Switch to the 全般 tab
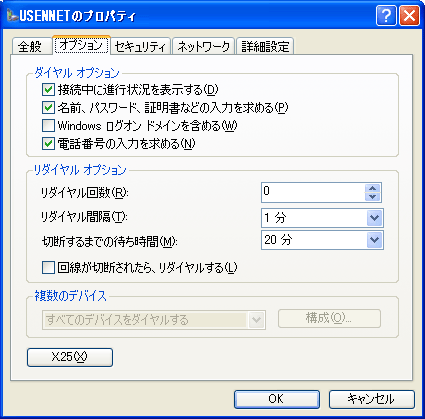 tap(30, 46)
